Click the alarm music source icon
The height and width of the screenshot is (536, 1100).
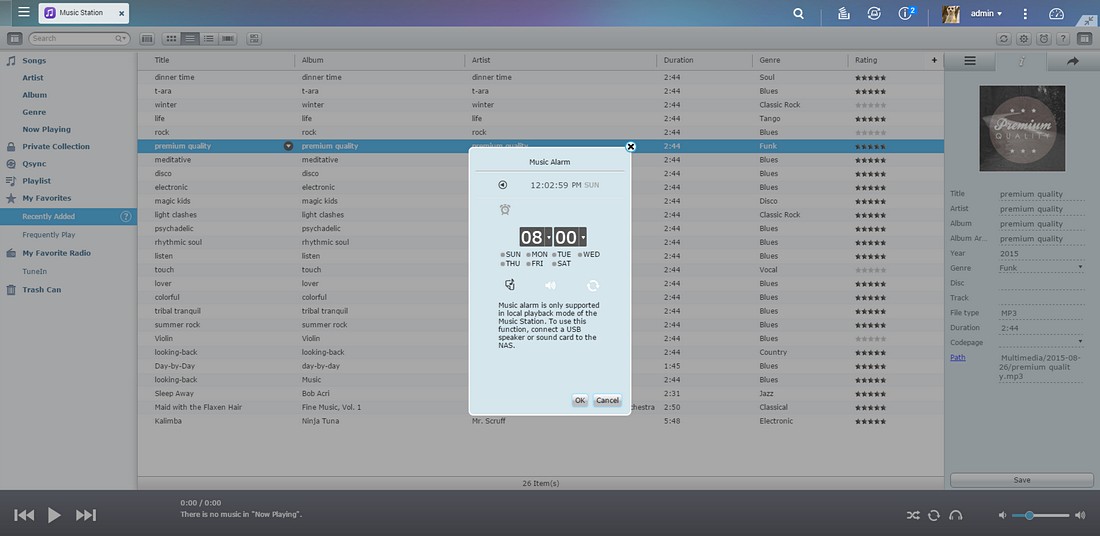tap(510, 285)
